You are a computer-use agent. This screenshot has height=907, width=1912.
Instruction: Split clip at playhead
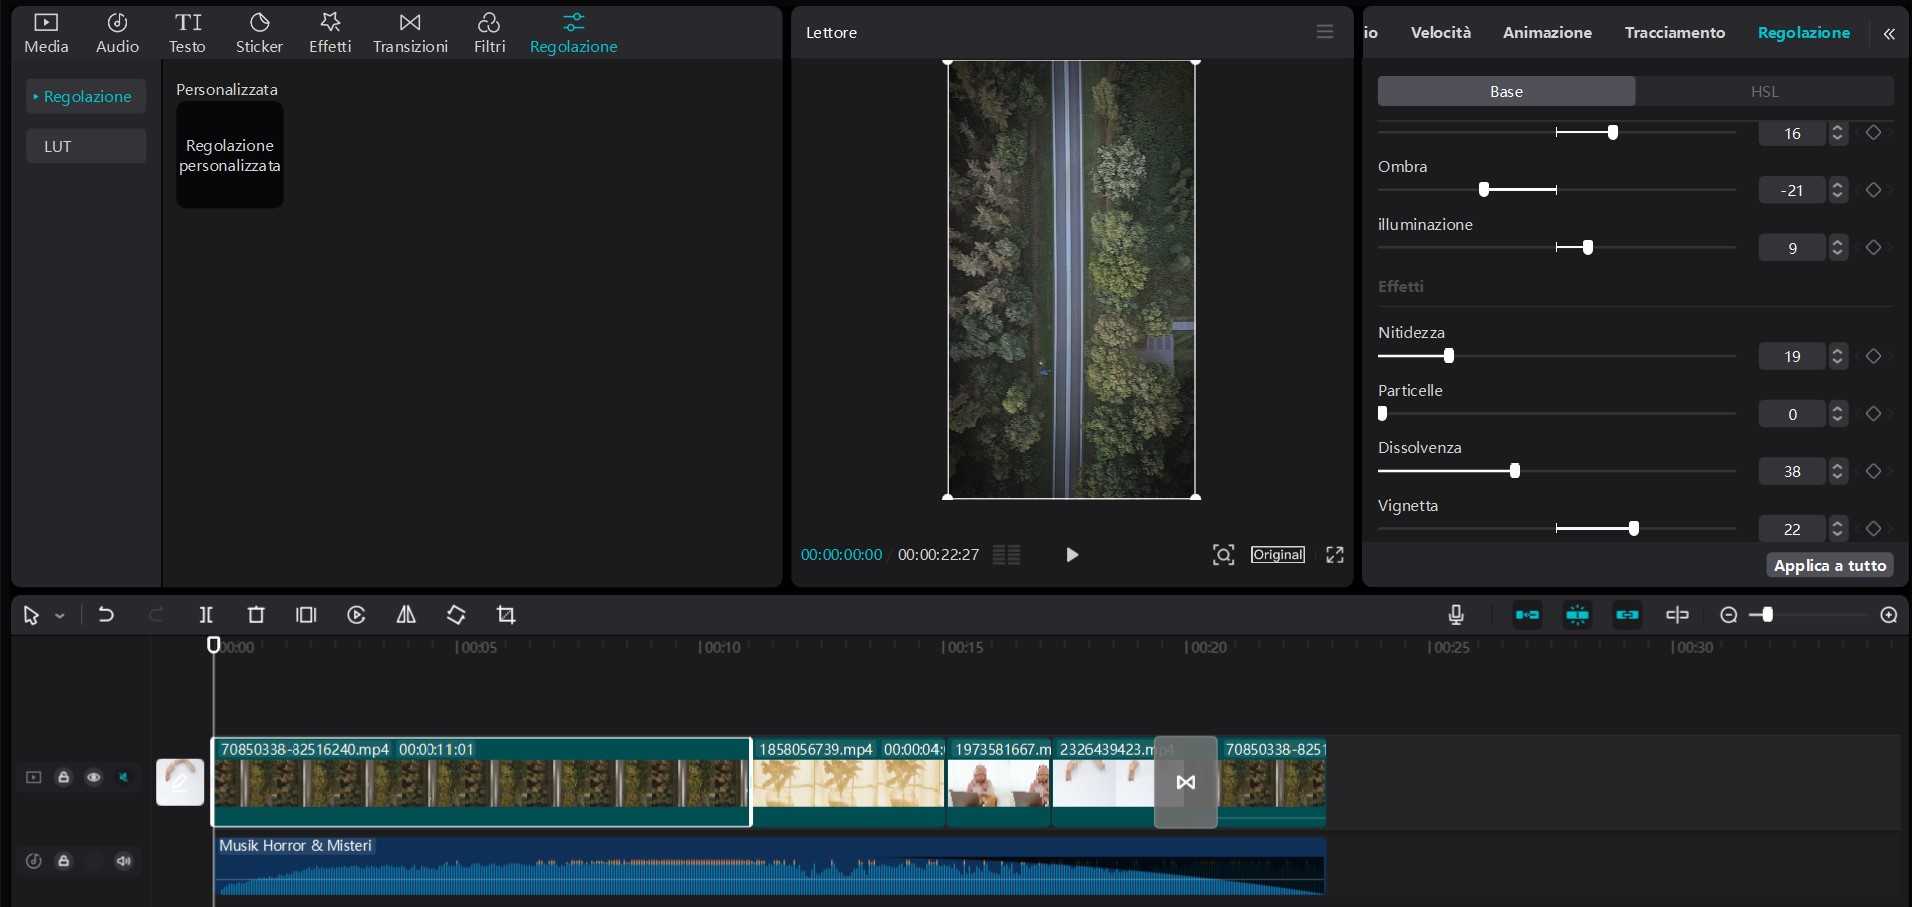pyautogui.click(x=206, y=615)
